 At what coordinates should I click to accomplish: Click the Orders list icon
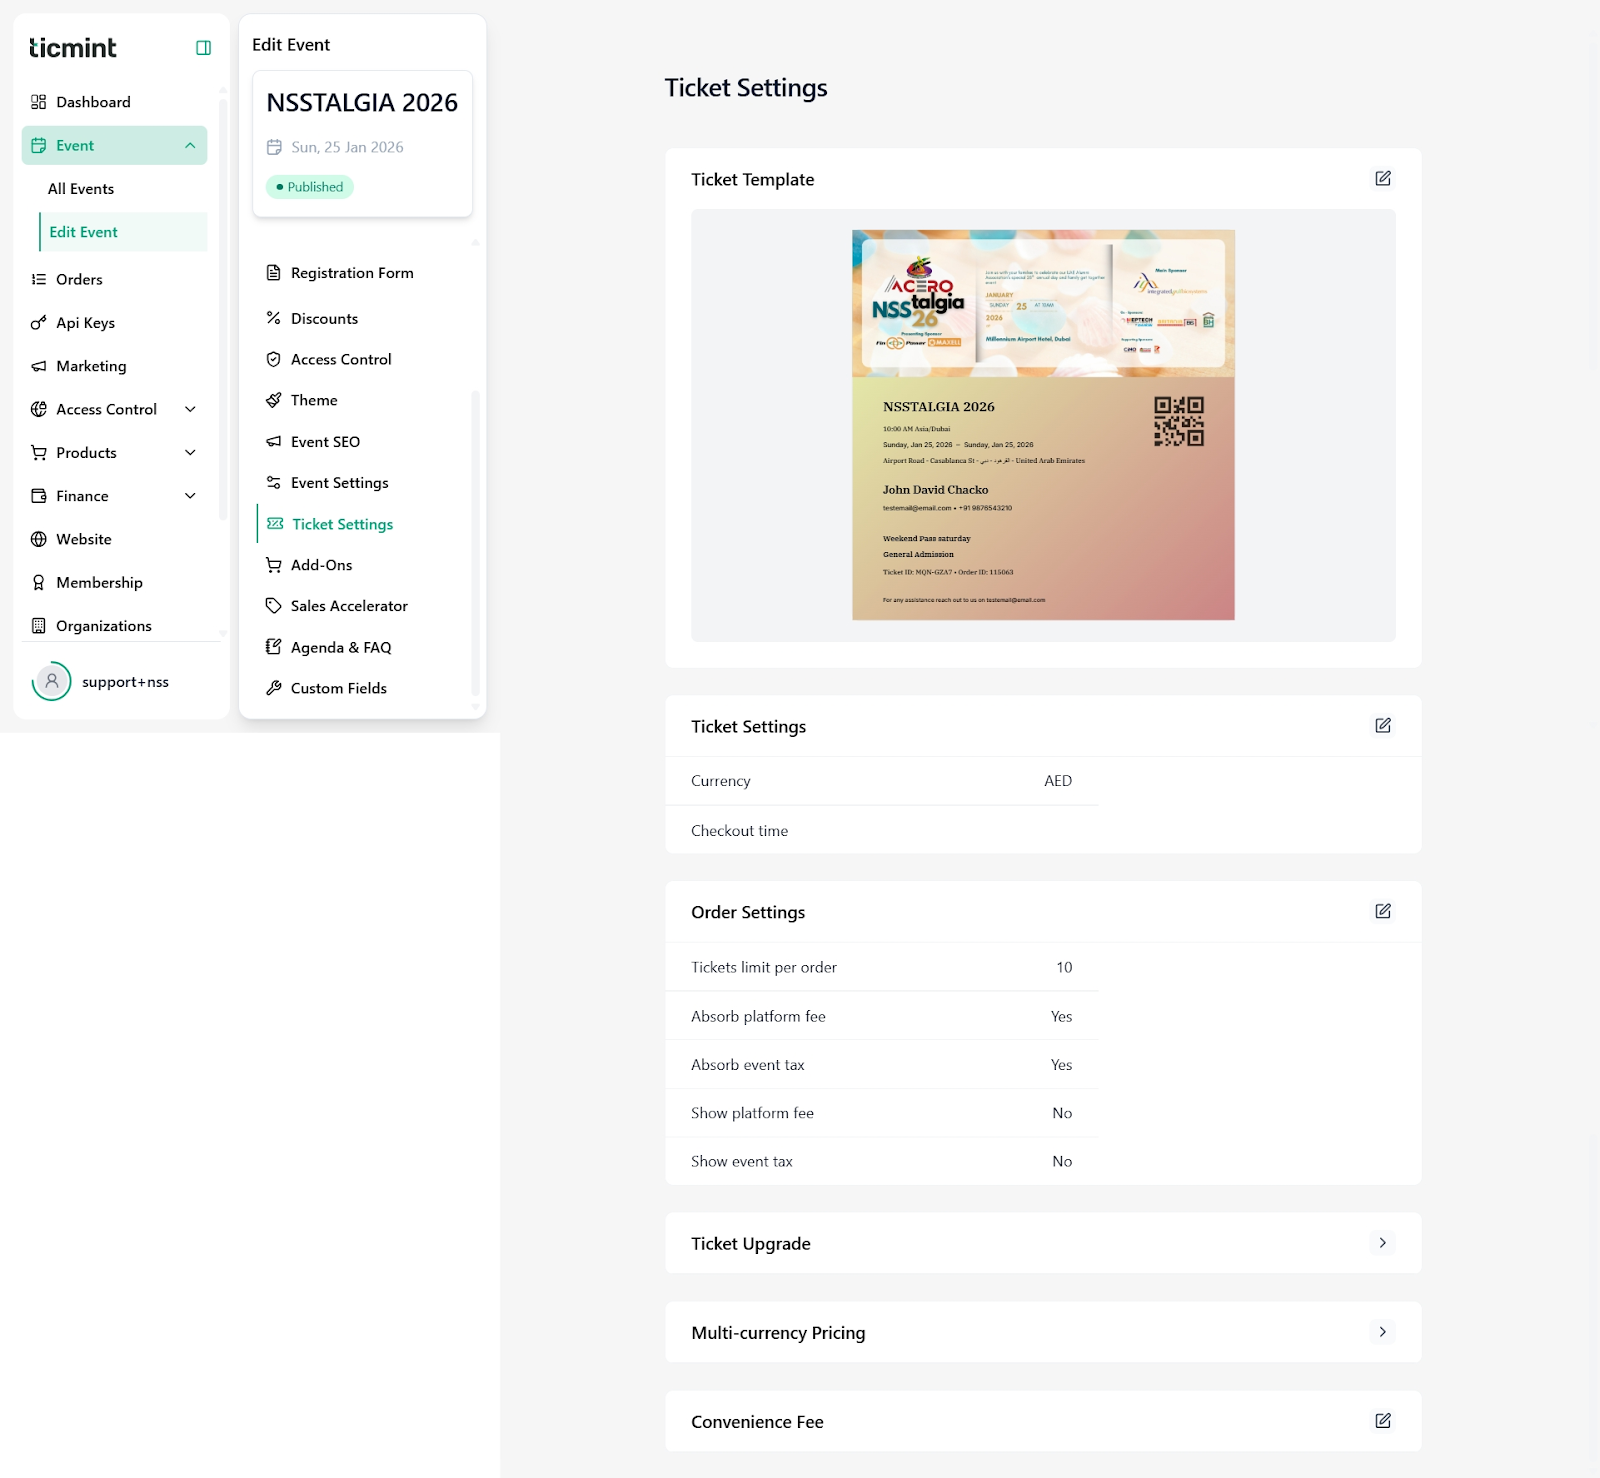(x=39, y=279)
